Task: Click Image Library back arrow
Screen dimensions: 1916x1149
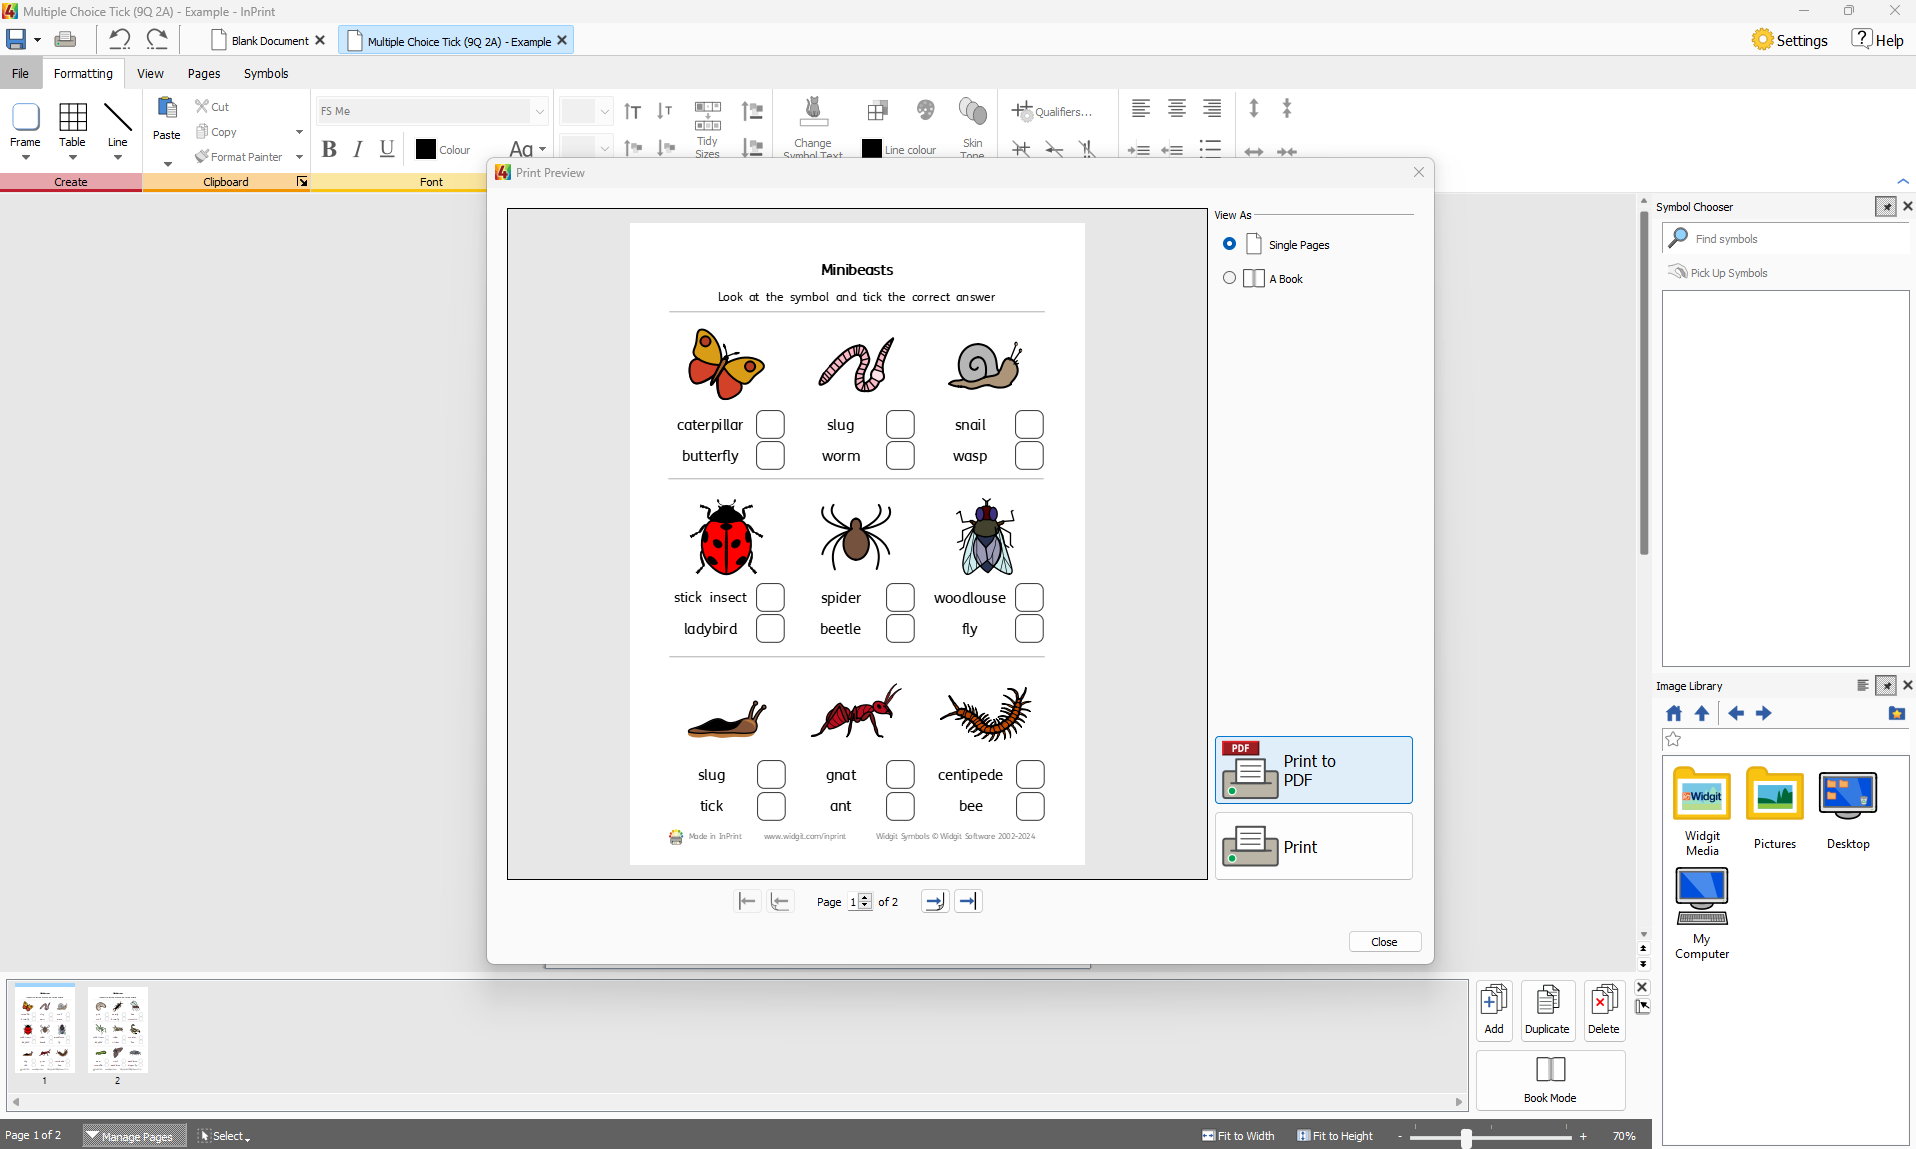Action: [1736, 713]
